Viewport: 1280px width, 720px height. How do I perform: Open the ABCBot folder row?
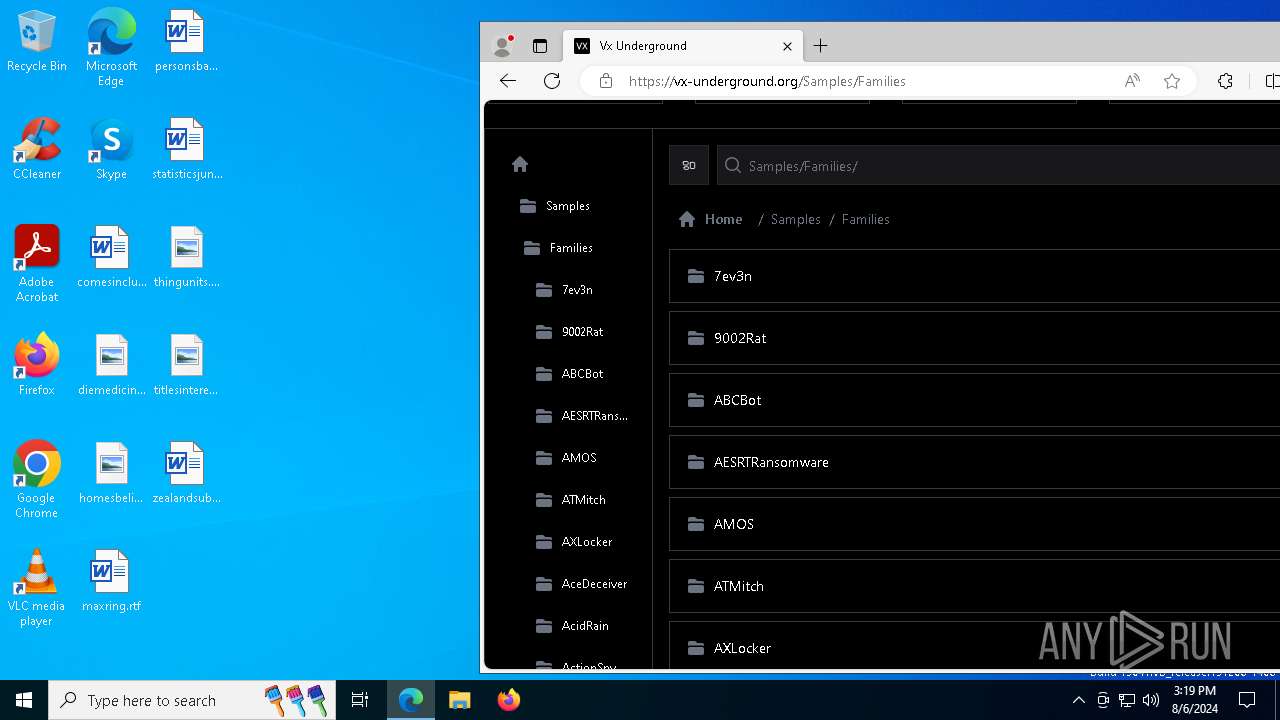coord(974,400)
